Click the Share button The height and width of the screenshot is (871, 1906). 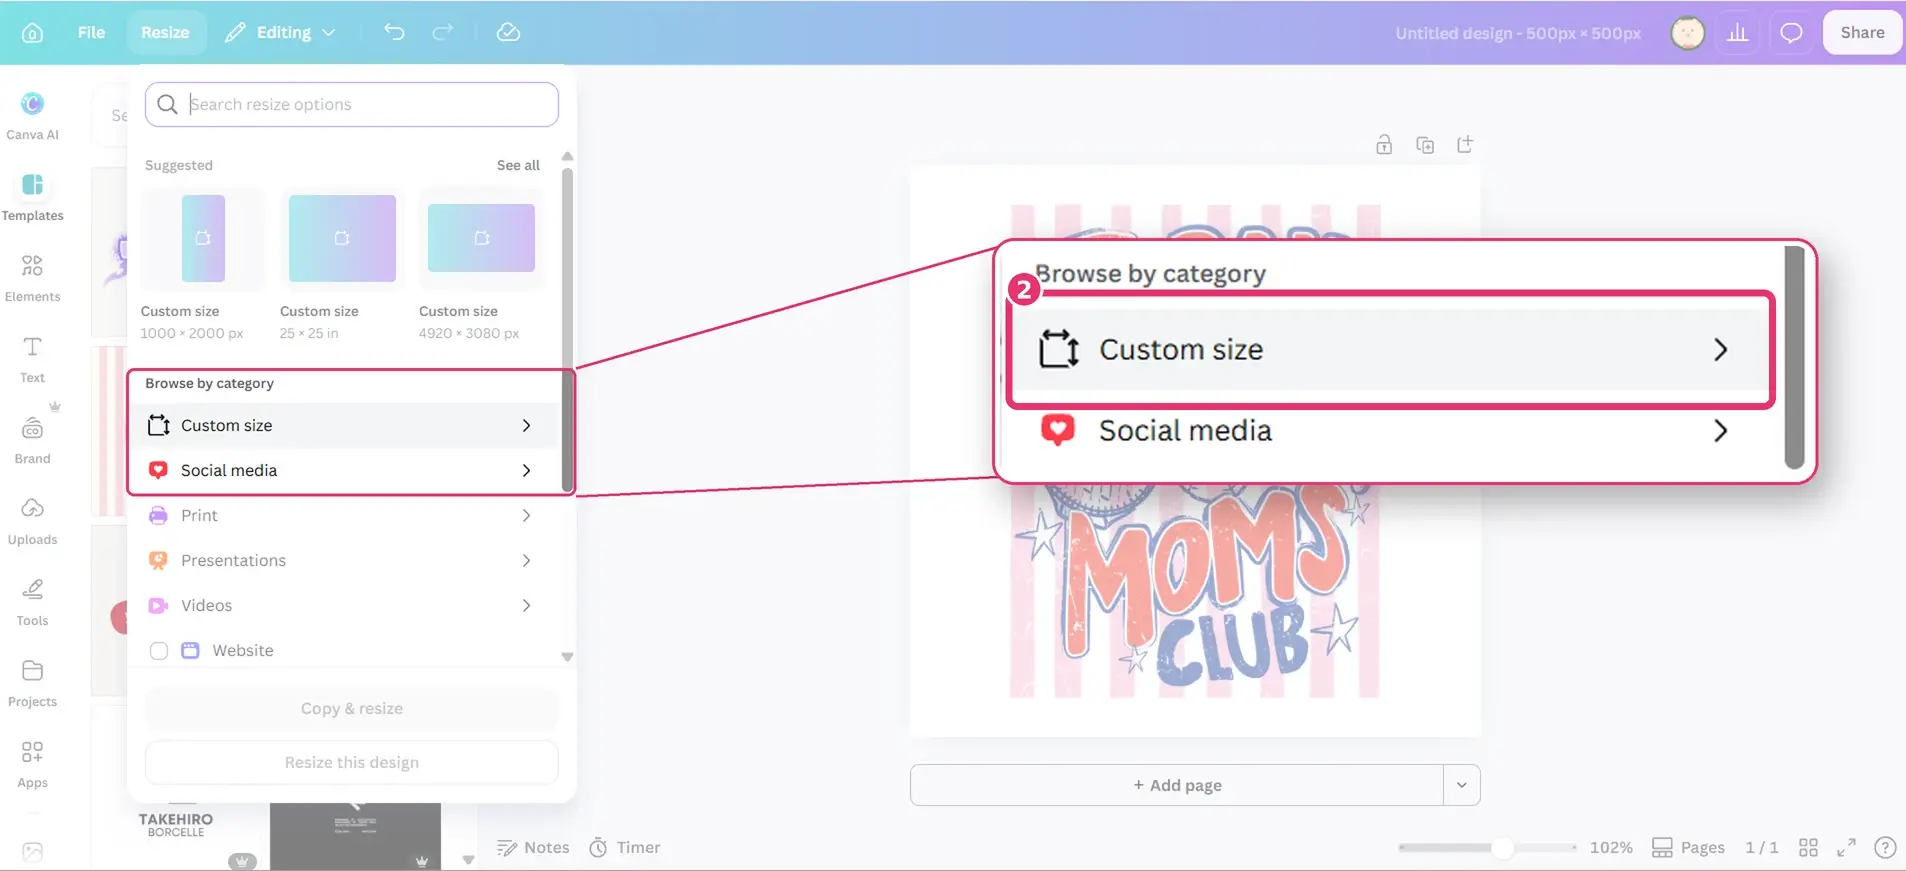pos(1862,32)
